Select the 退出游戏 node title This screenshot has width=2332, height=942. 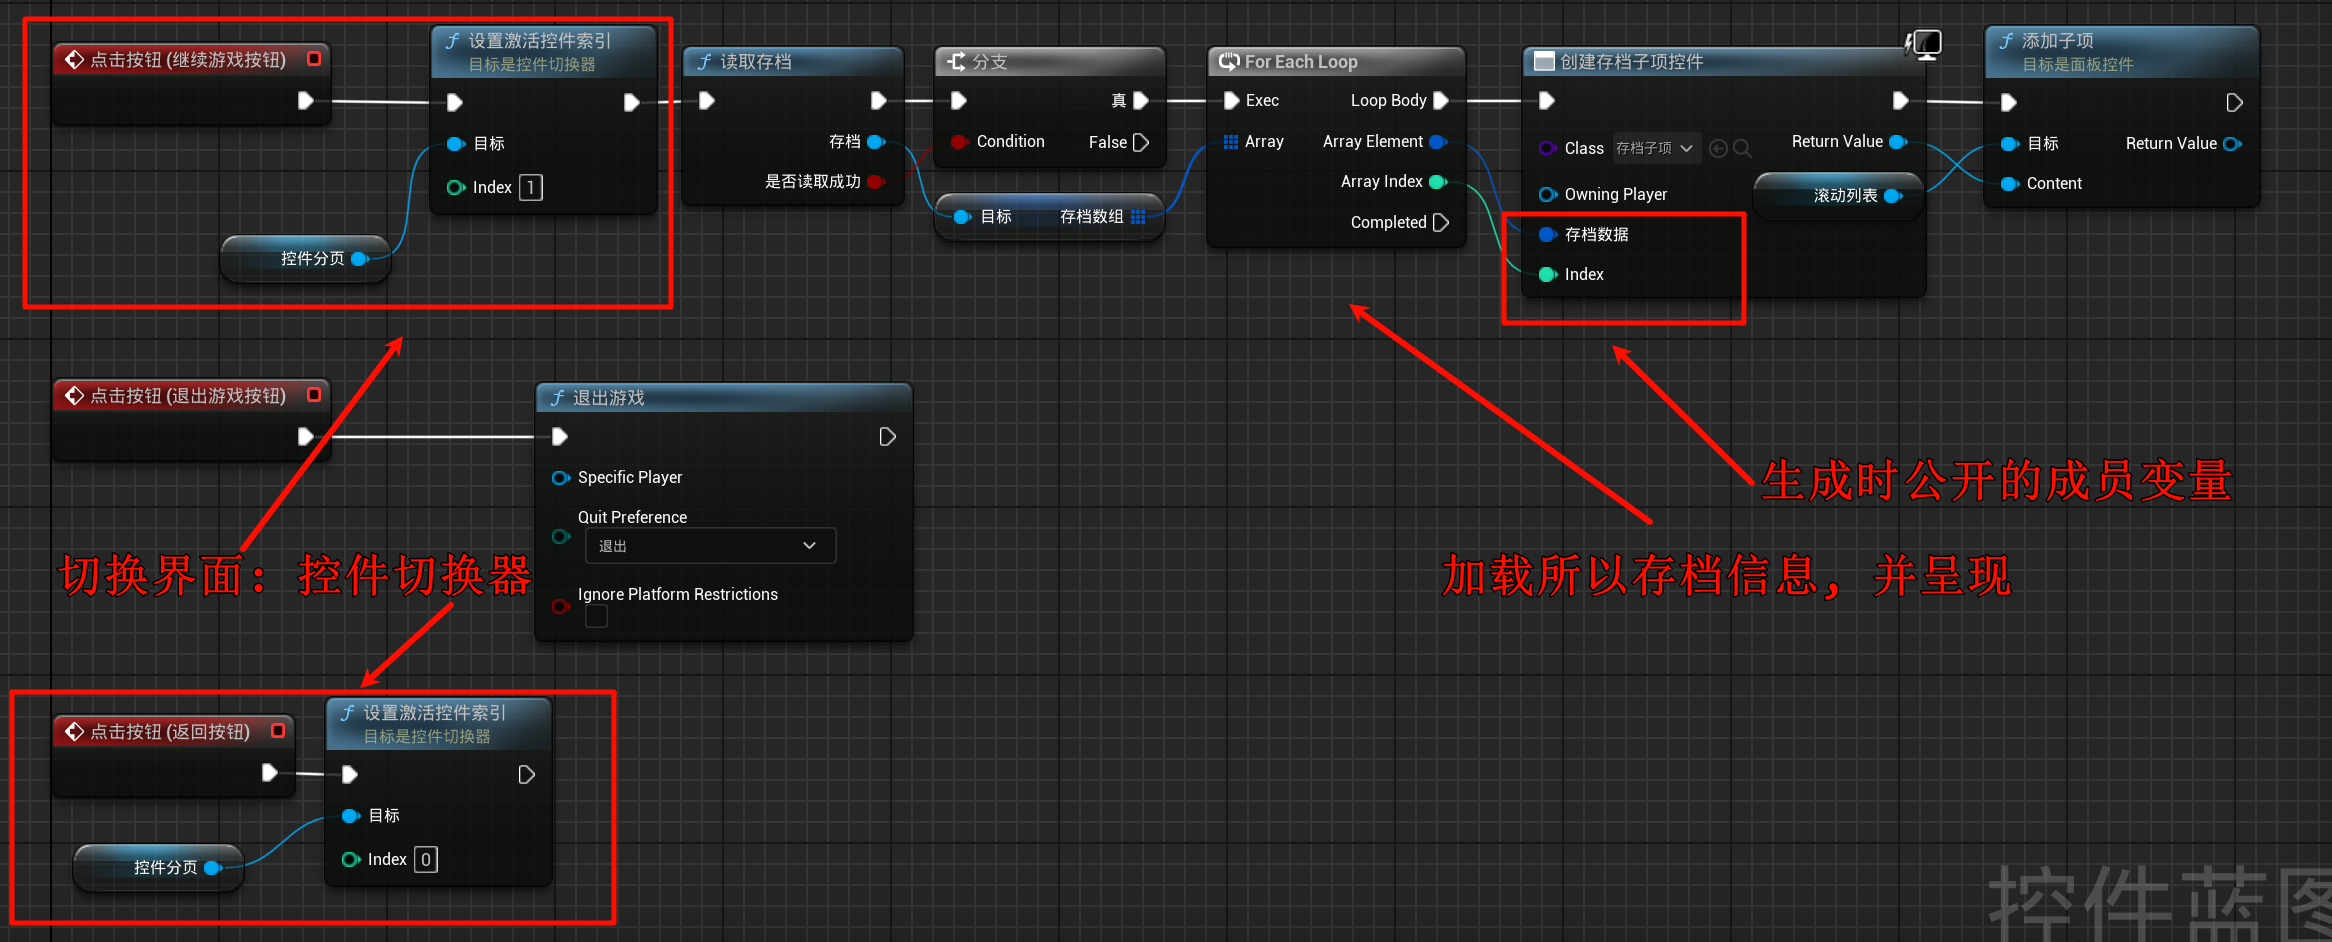pos(608,398)
